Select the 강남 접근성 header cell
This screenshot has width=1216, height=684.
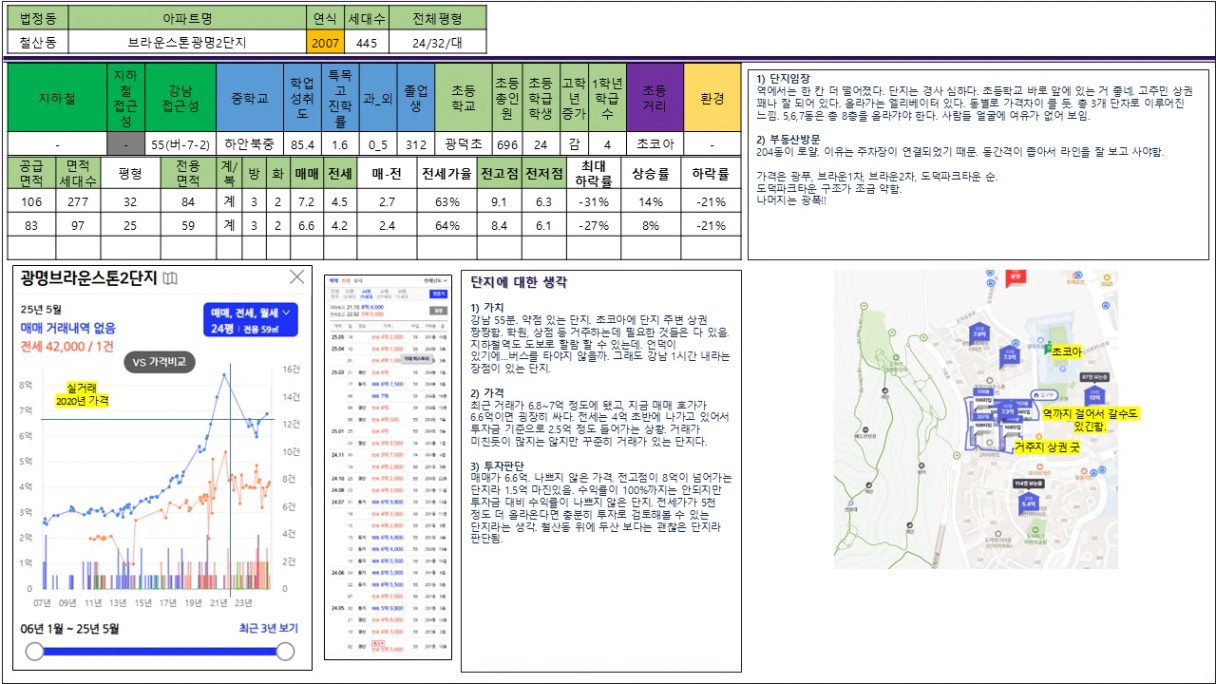click(x=181, y=99)
